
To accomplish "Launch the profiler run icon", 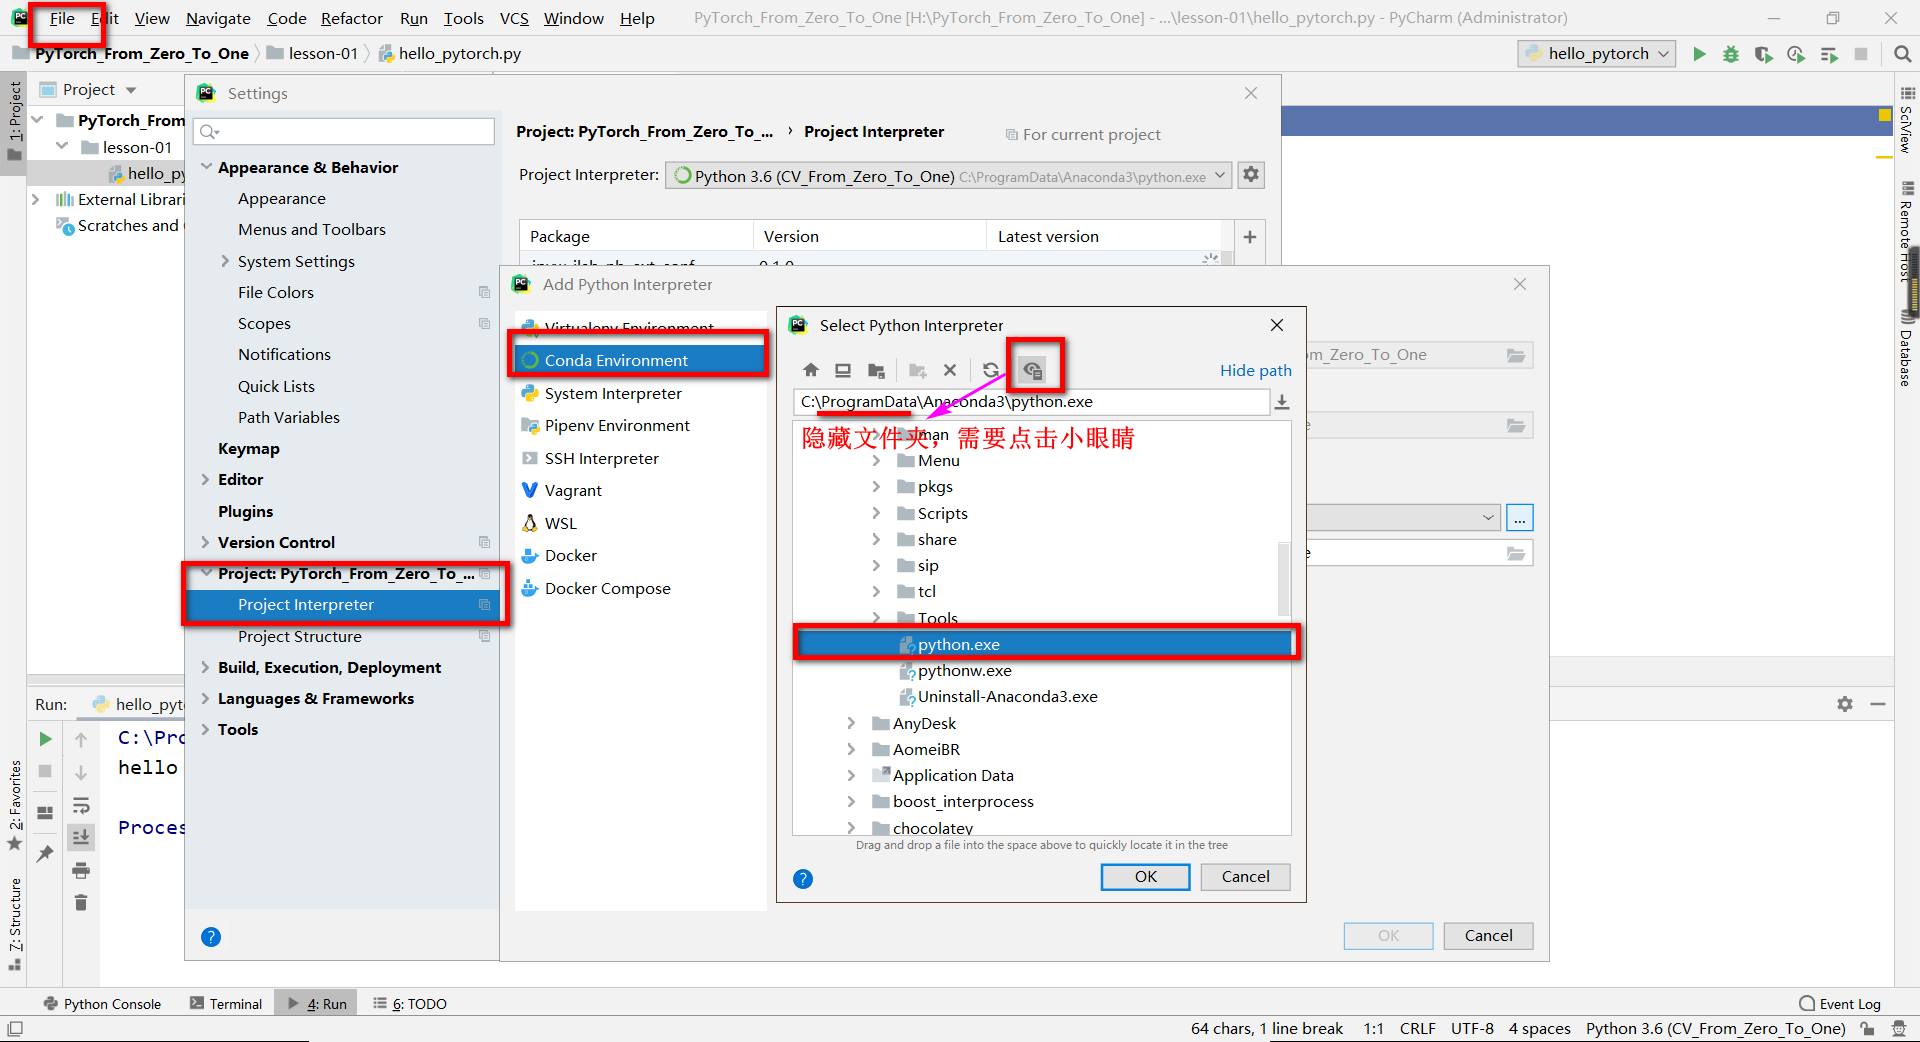I will (x=1796, y=54).
